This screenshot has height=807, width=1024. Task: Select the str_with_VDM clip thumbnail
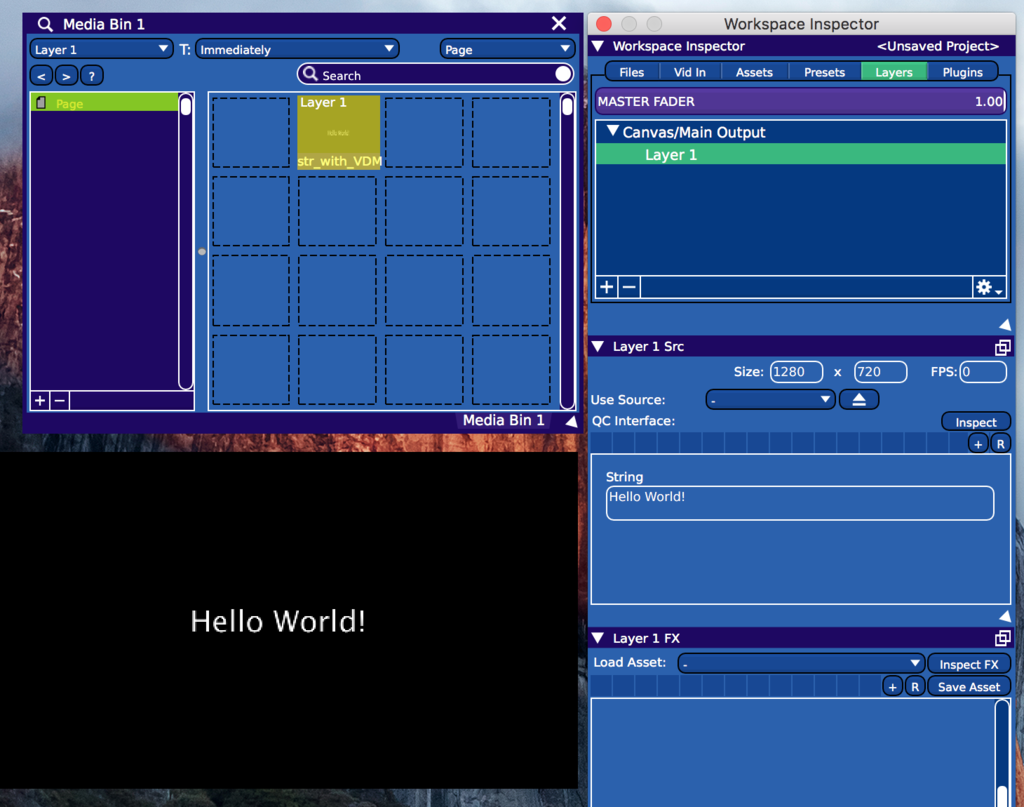click(338, 132)
